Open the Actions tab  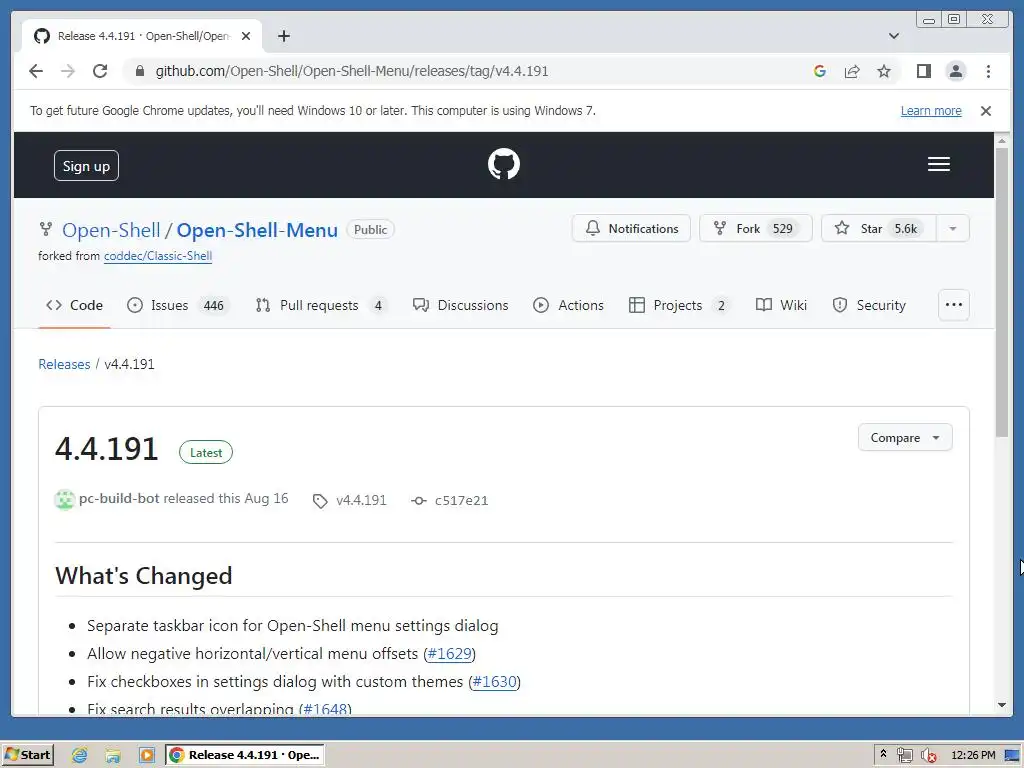[x=568, y=305]
